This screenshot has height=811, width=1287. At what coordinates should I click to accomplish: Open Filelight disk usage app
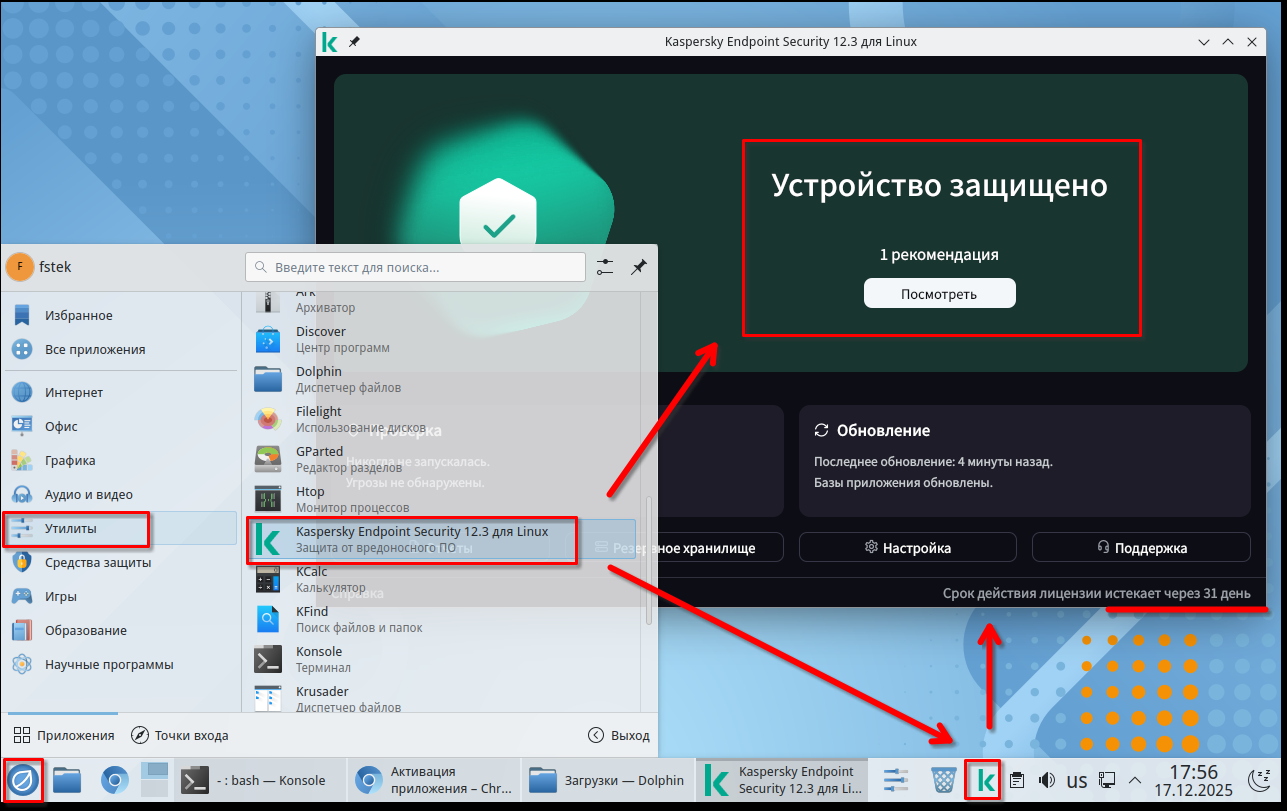coord(319,419)
